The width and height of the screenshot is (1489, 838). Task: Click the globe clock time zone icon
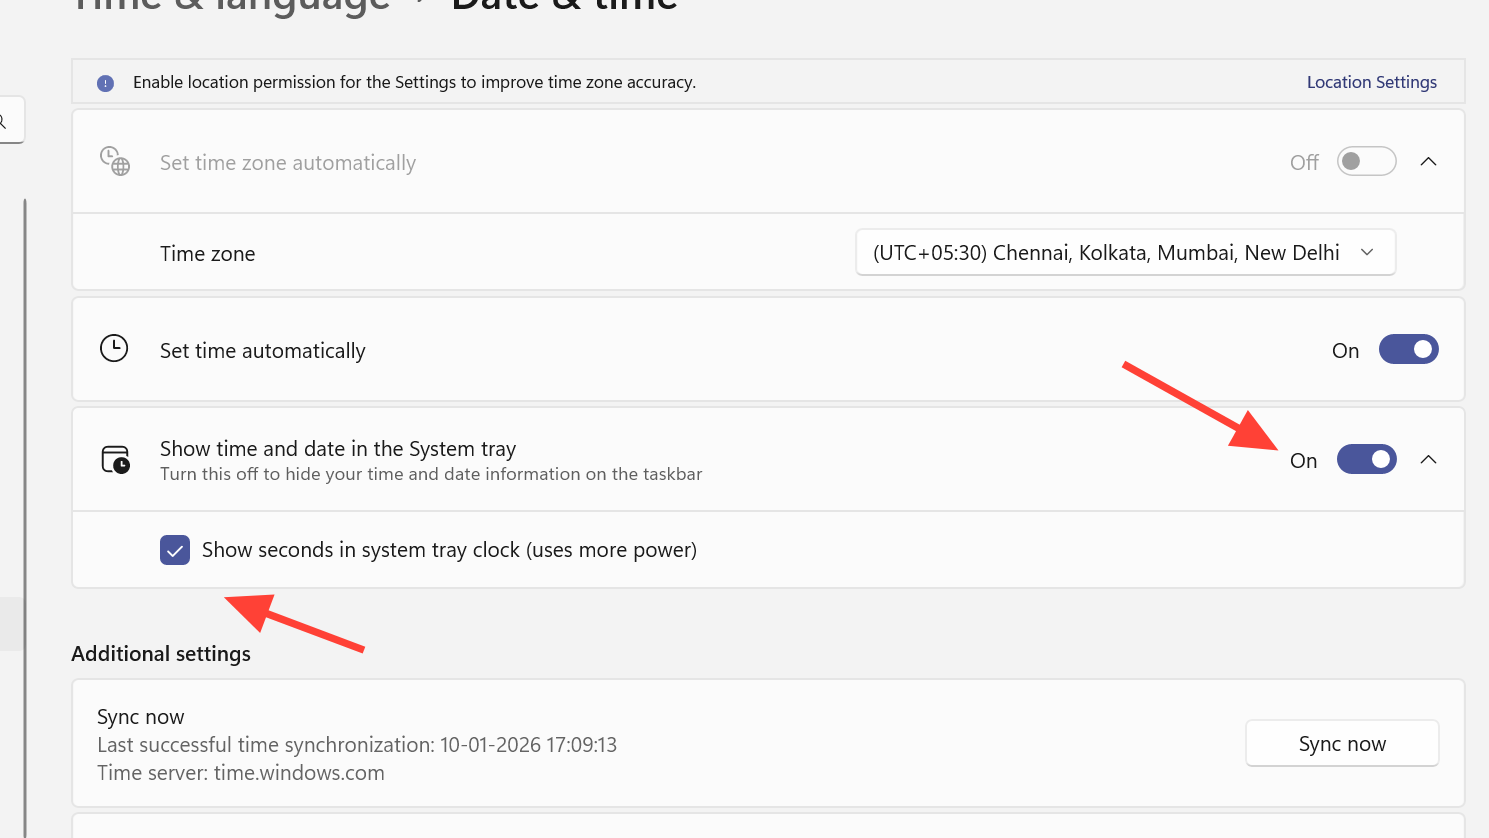pos(115,161)
